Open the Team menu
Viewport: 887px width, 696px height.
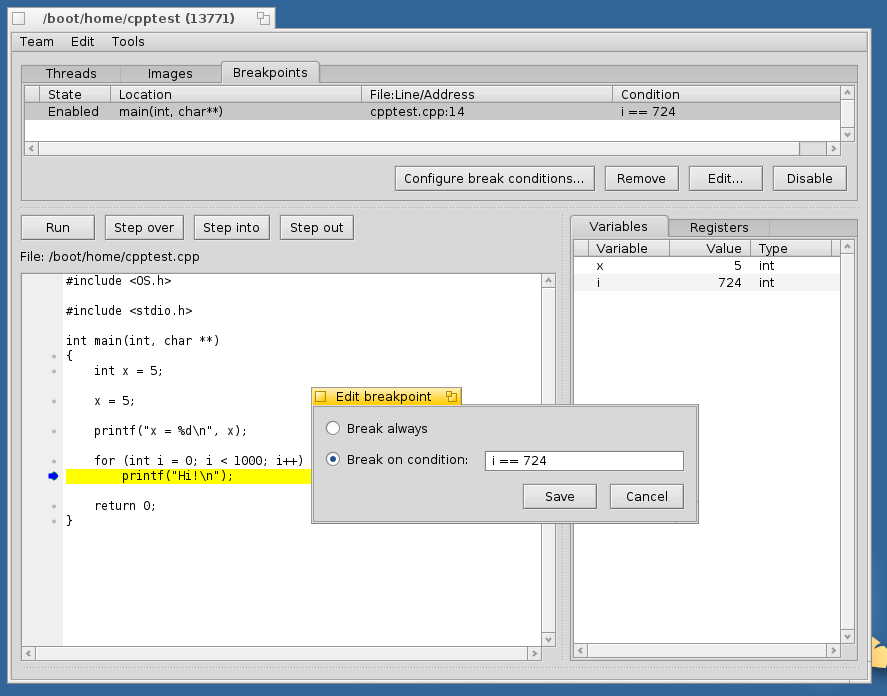37,42
